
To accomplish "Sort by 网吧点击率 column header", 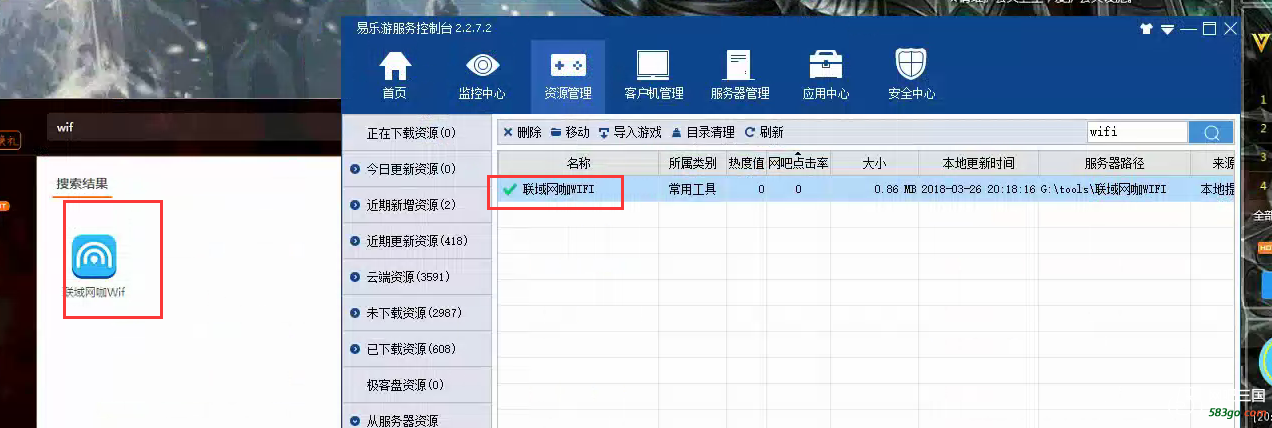I will [x=798, y=163].
